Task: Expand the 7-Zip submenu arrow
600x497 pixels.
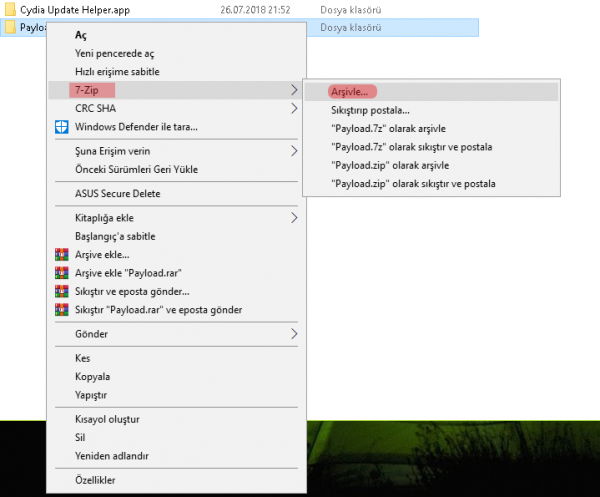Action: click(294, 91)
